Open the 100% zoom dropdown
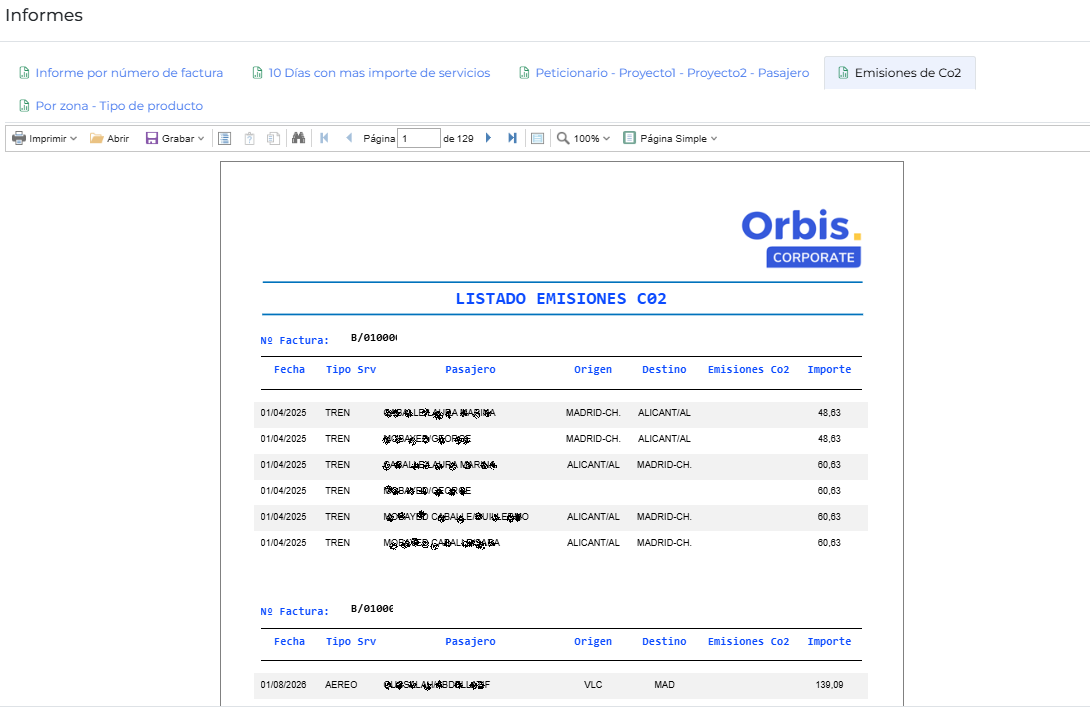The width and height of the screenshot is (1090, 715). [583, 138]
